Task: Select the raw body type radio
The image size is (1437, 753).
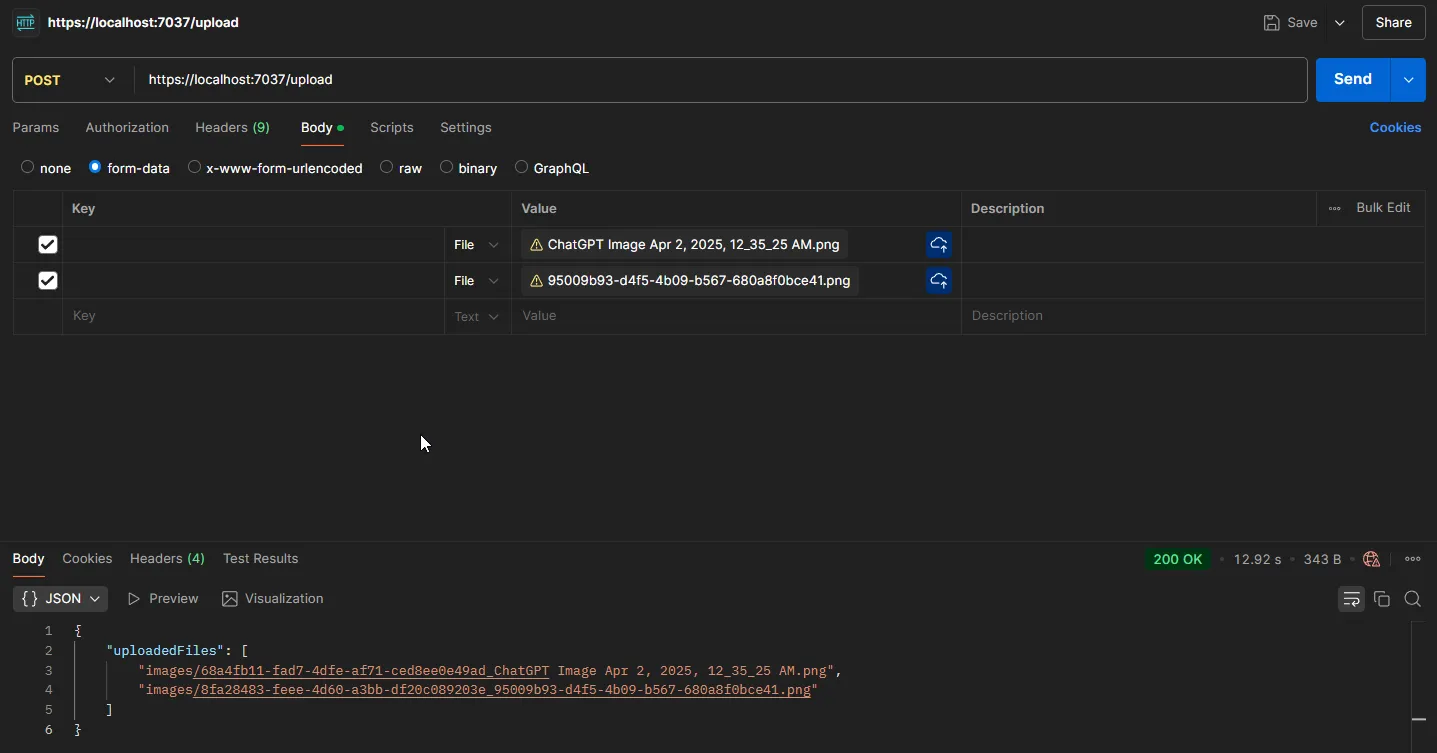Action: pos(387,168)
